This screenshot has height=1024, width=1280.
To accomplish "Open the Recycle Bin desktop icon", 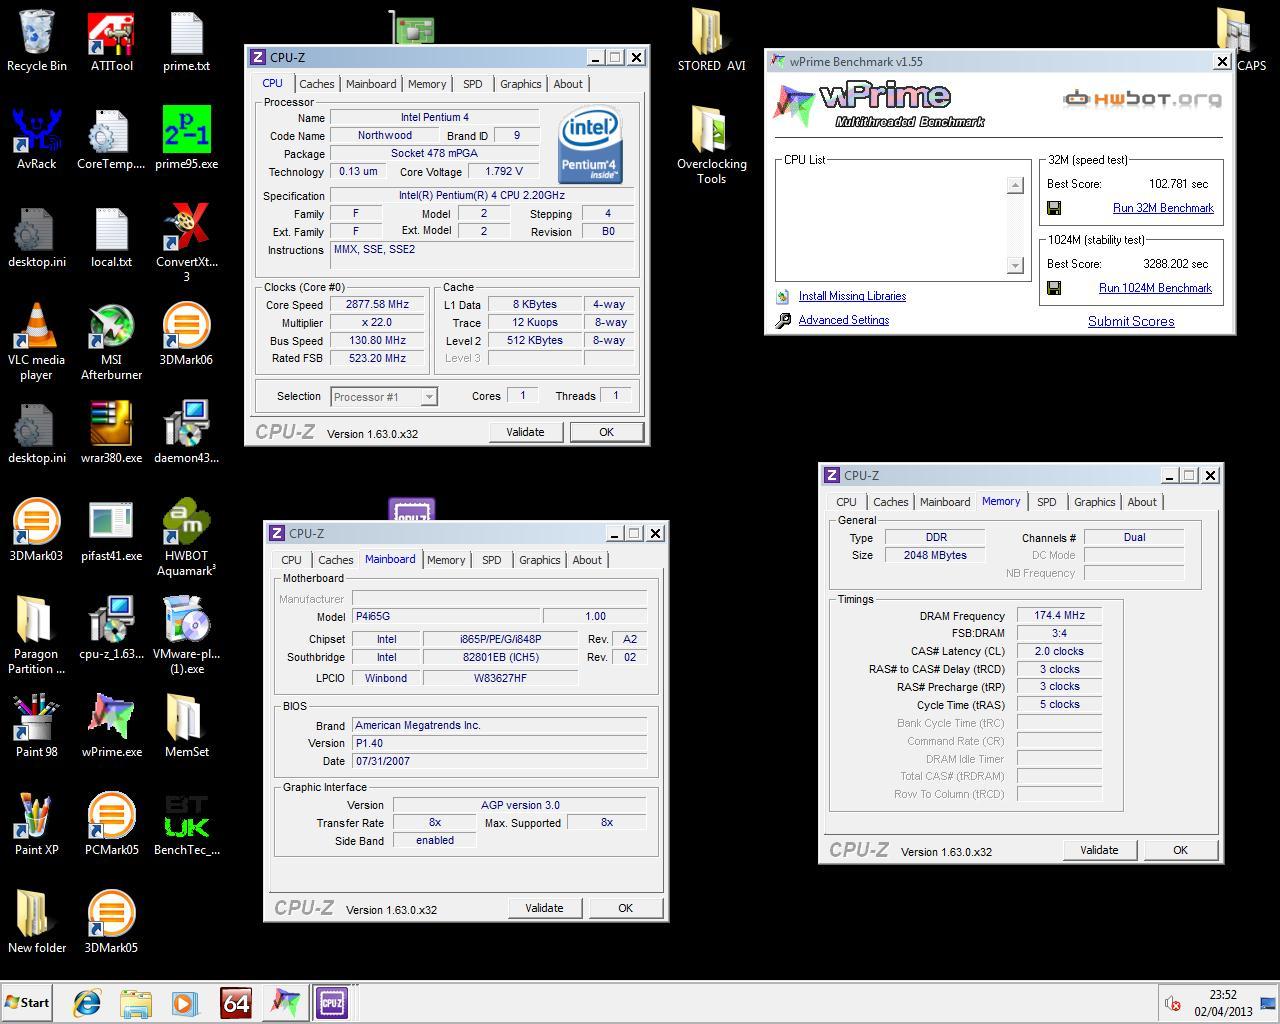I will [37, 42].
